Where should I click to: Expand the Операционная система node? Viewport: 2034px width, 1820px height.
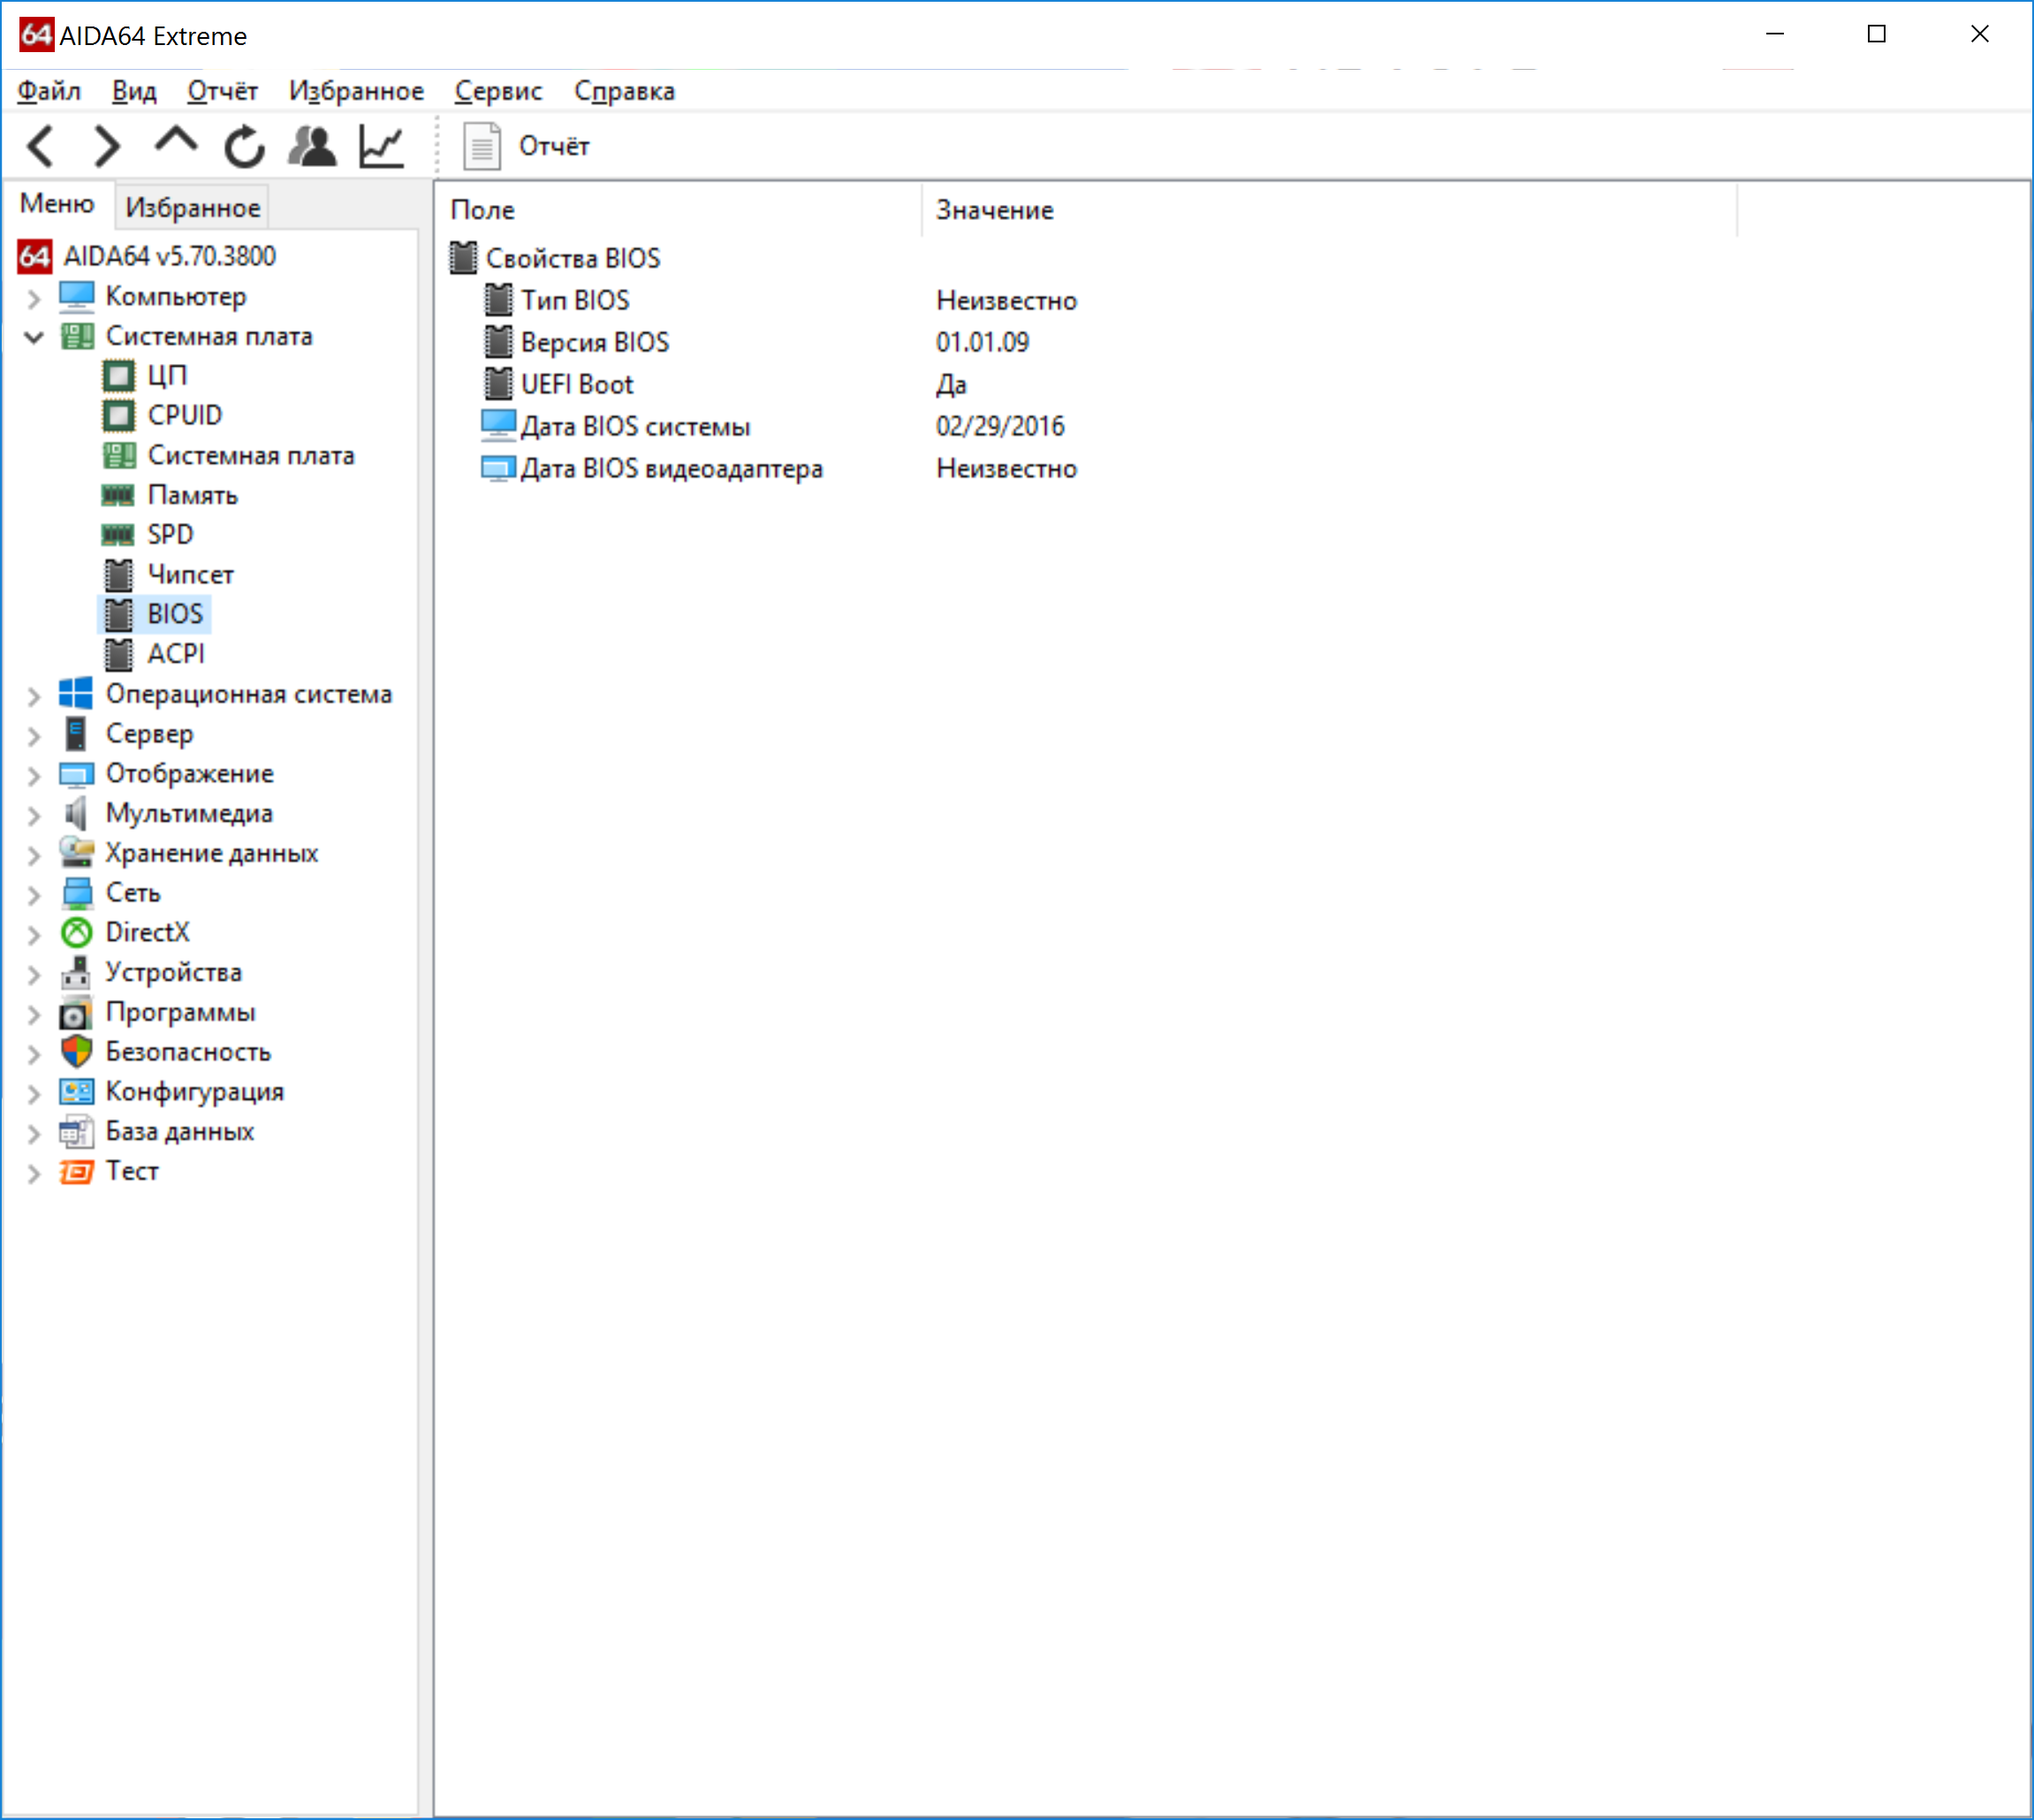click(34, 696)
